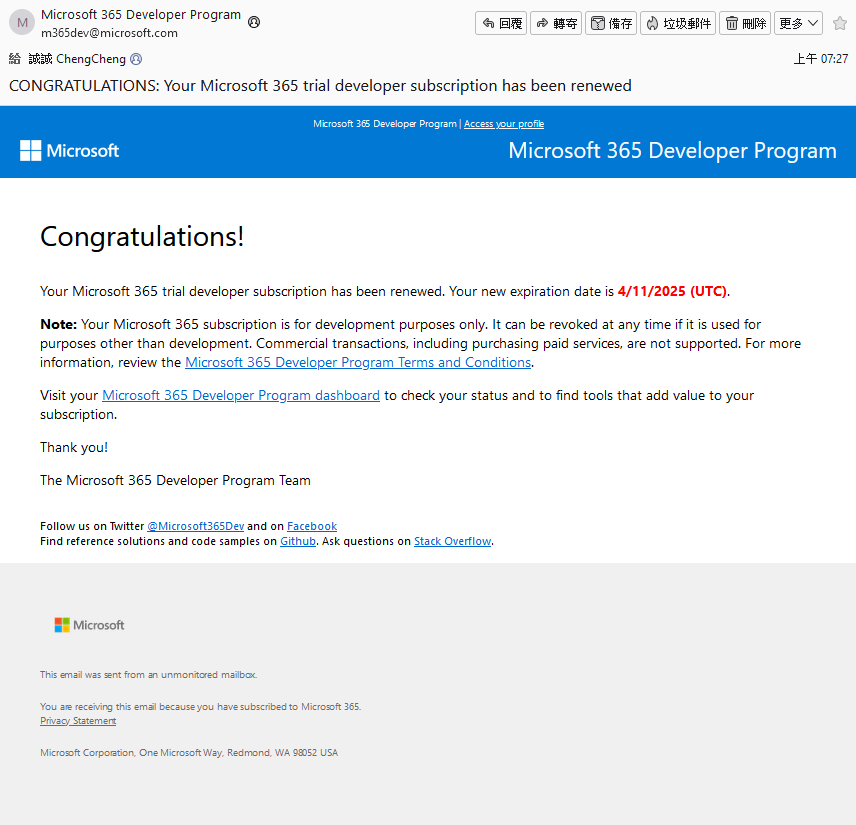Click the received time 上午 07:27
This screenshot has height=825, width=856.
821,59
